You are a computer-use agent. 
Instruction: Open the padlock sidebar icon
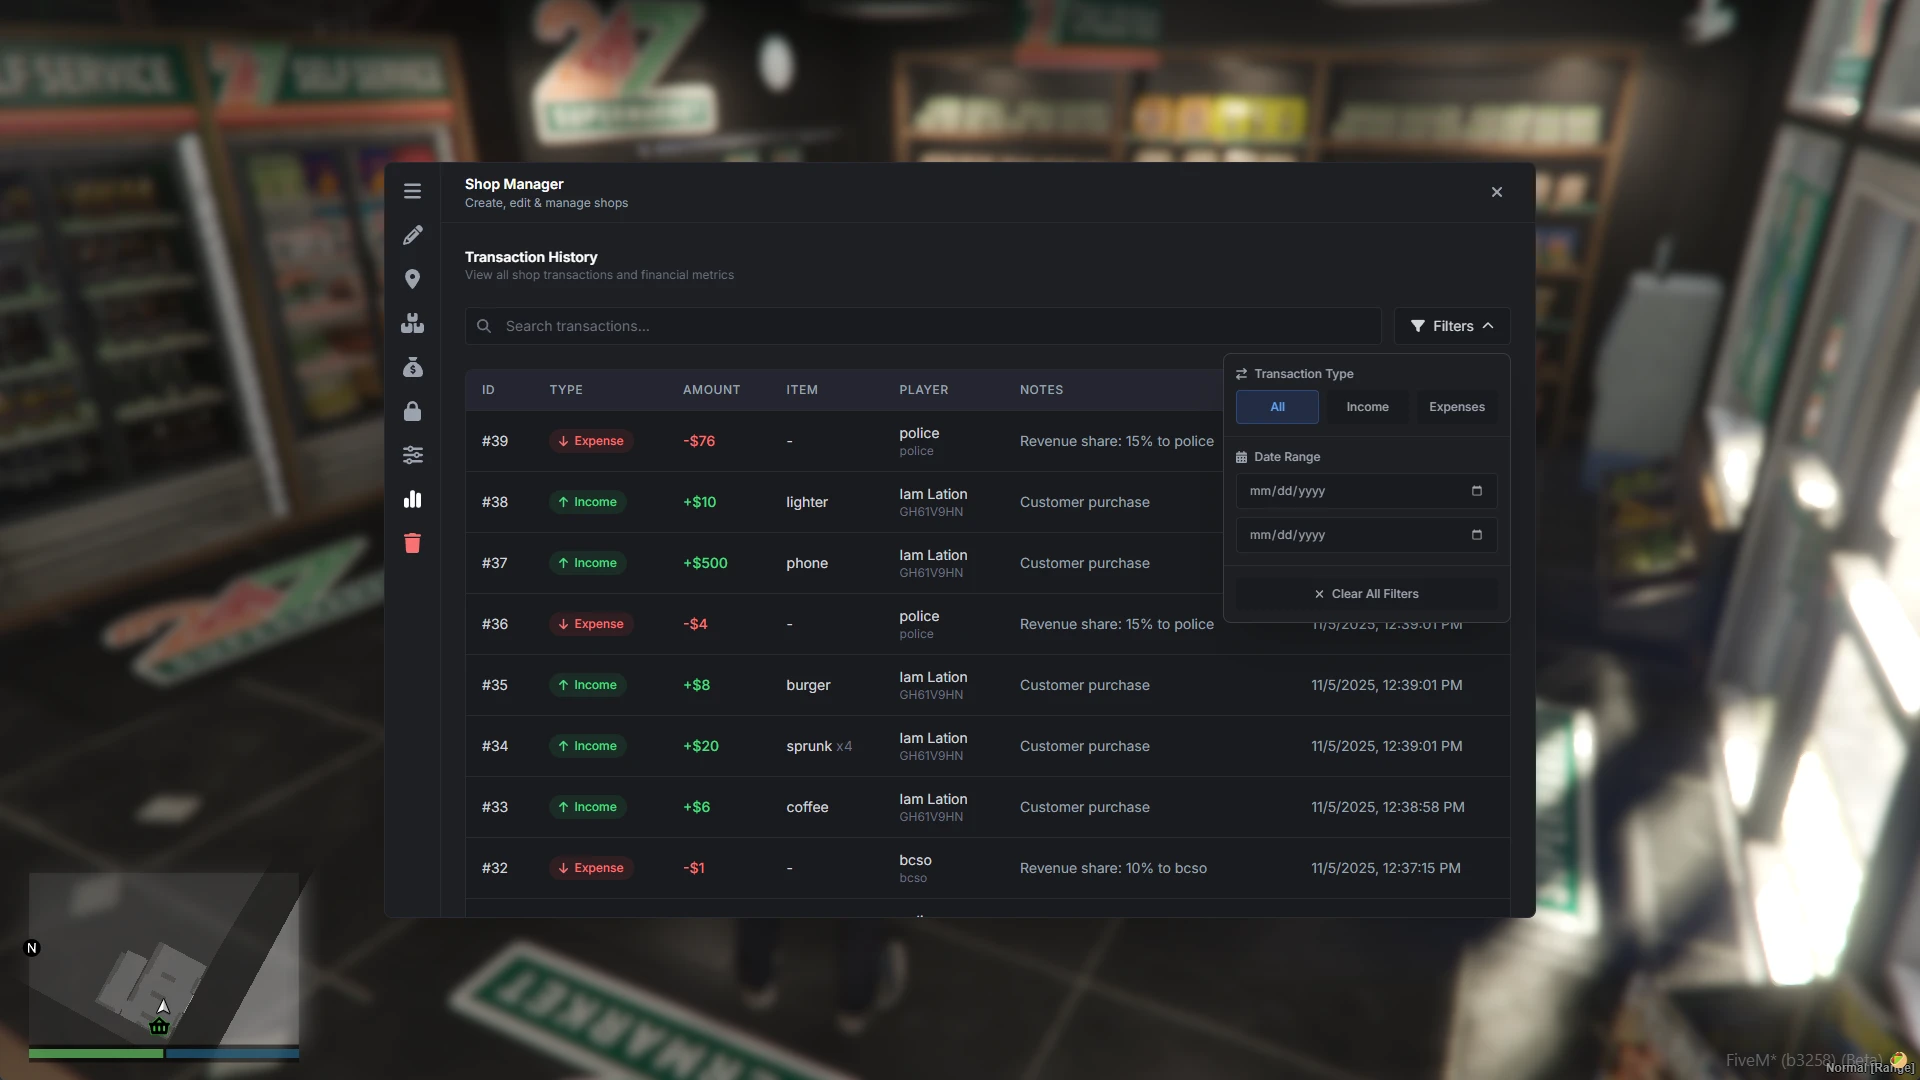pos(412,411)
